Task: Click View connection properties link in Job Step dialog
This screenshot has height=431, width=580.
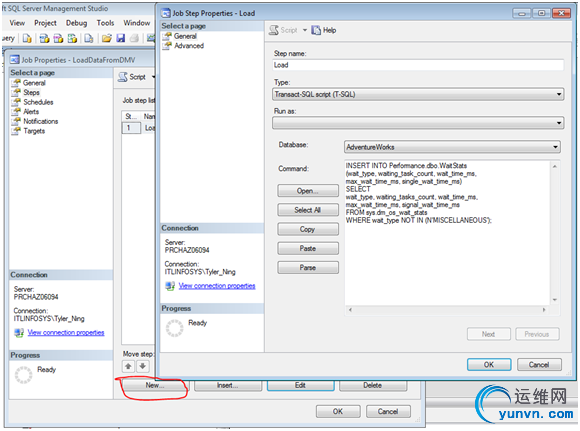Action: click(217, 286)
